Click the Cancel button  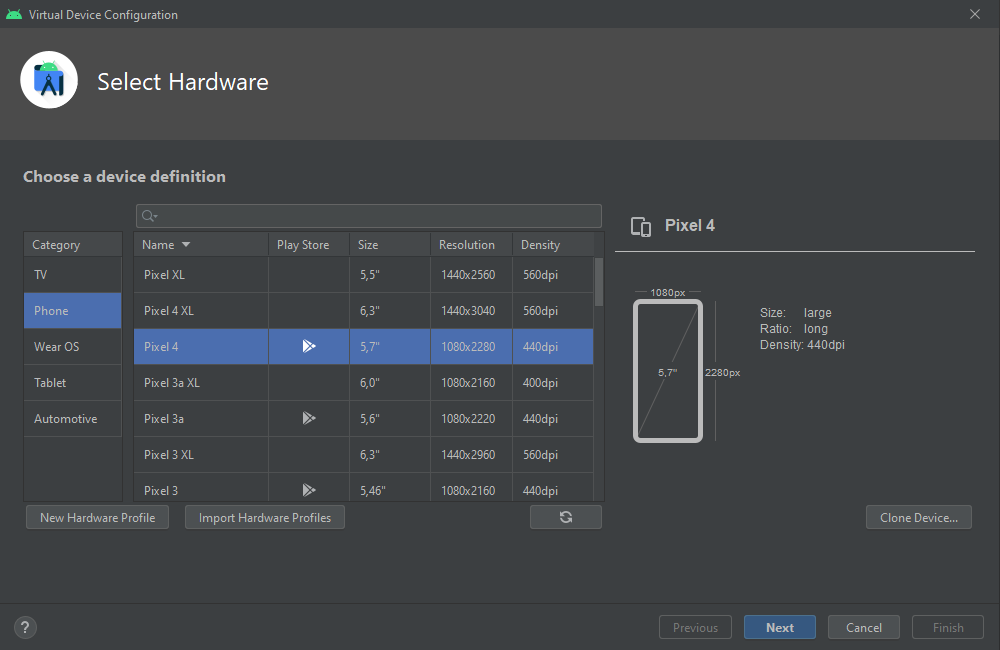[864, 627]
